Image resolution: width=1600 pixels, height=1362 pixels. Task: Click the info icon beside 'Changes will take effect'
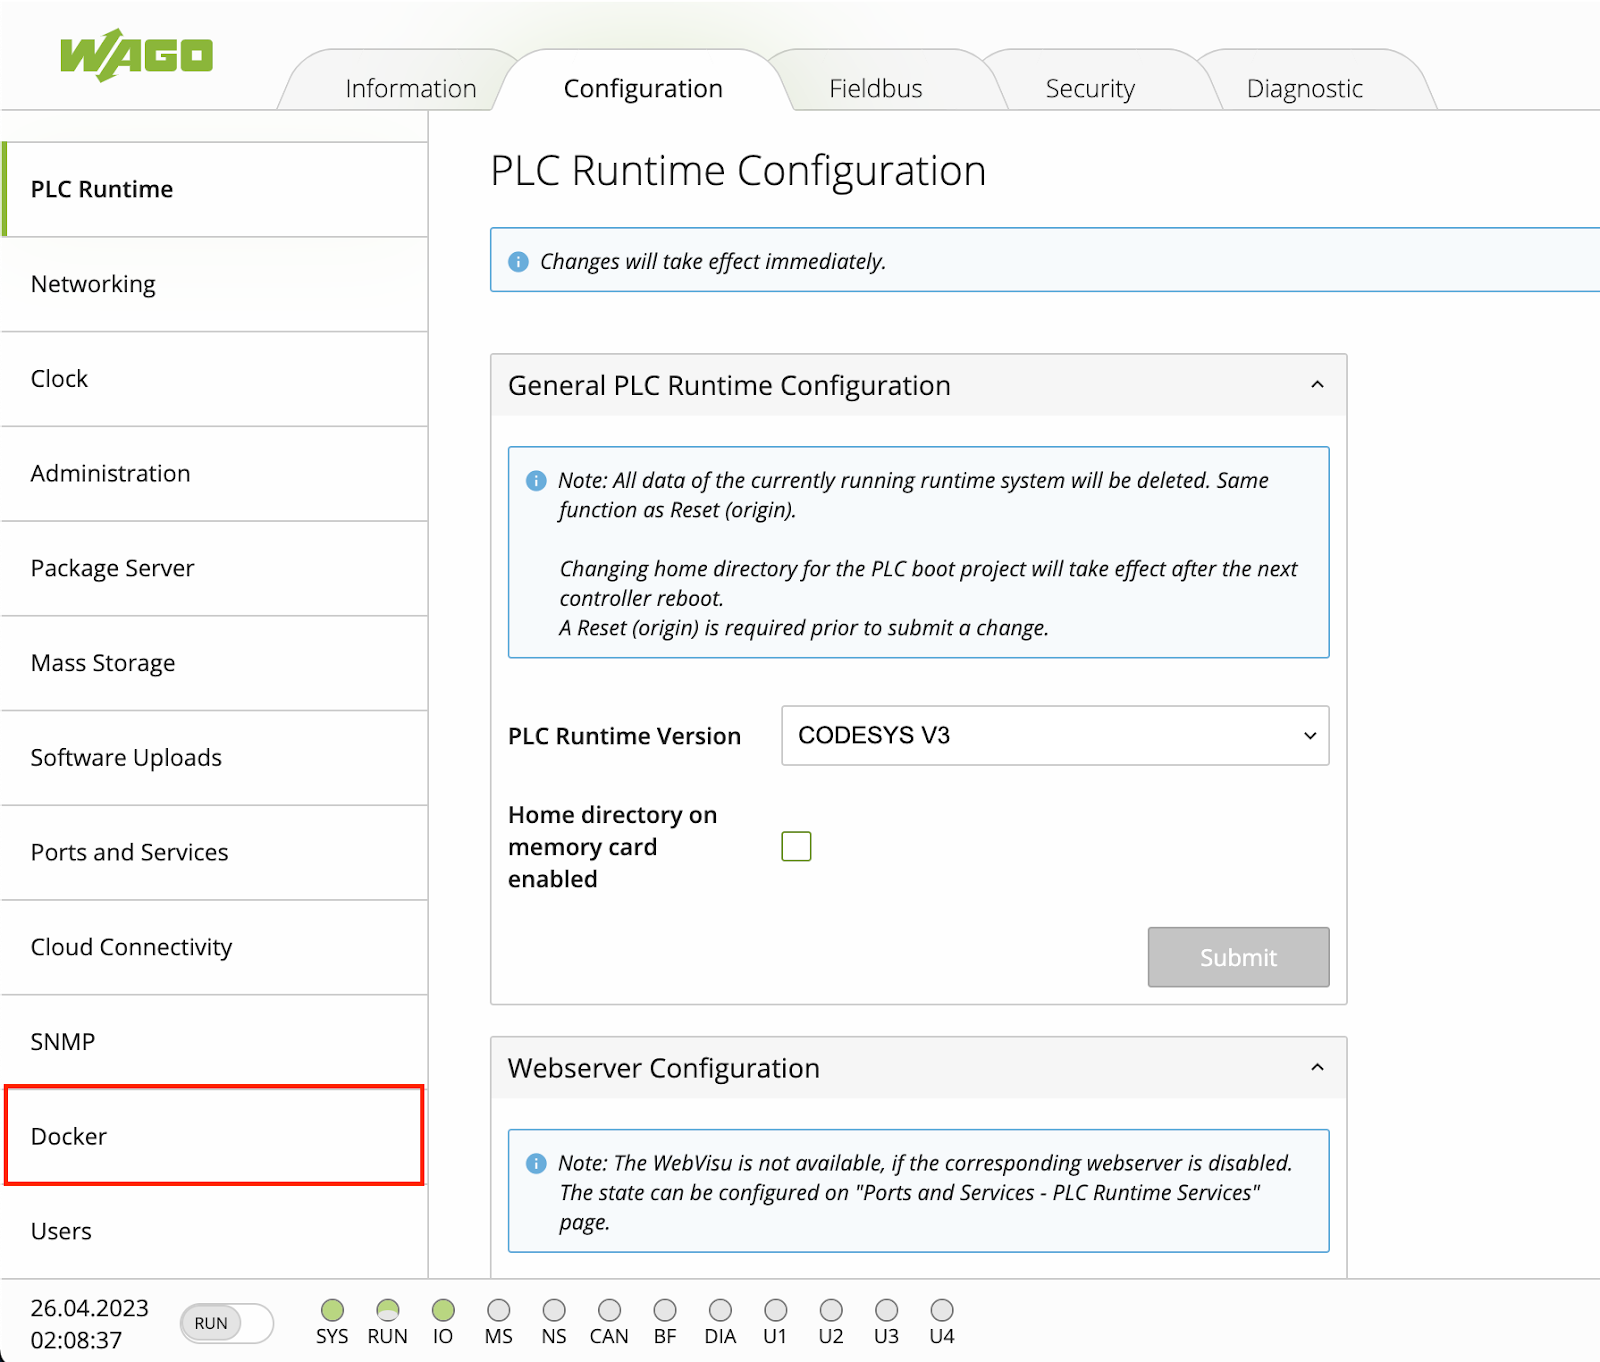point(518,262)
